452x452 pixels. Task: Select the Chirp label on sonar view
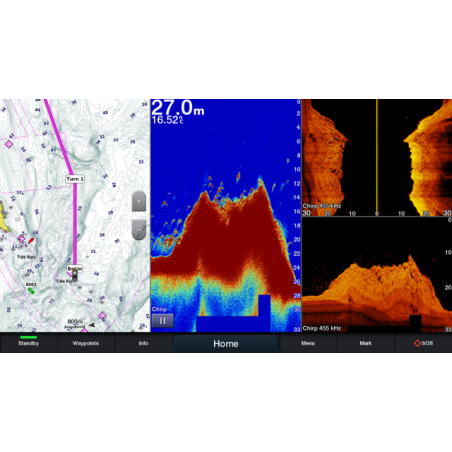(159, 309)
